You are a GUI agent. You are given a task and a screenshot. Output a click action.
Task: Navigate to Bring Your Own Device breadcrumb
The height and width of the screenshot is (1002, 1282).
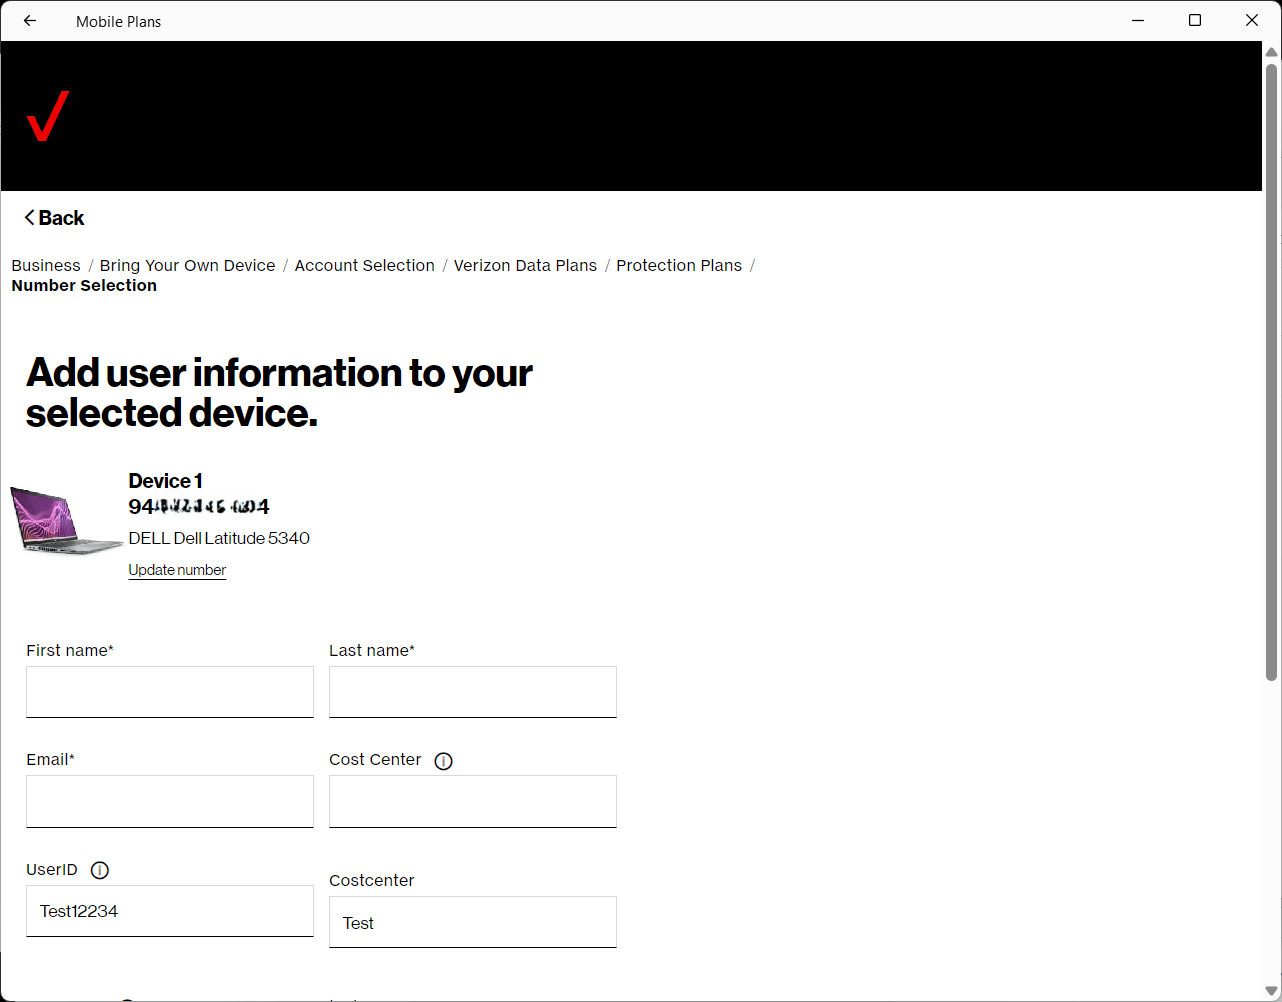[187, 265]
